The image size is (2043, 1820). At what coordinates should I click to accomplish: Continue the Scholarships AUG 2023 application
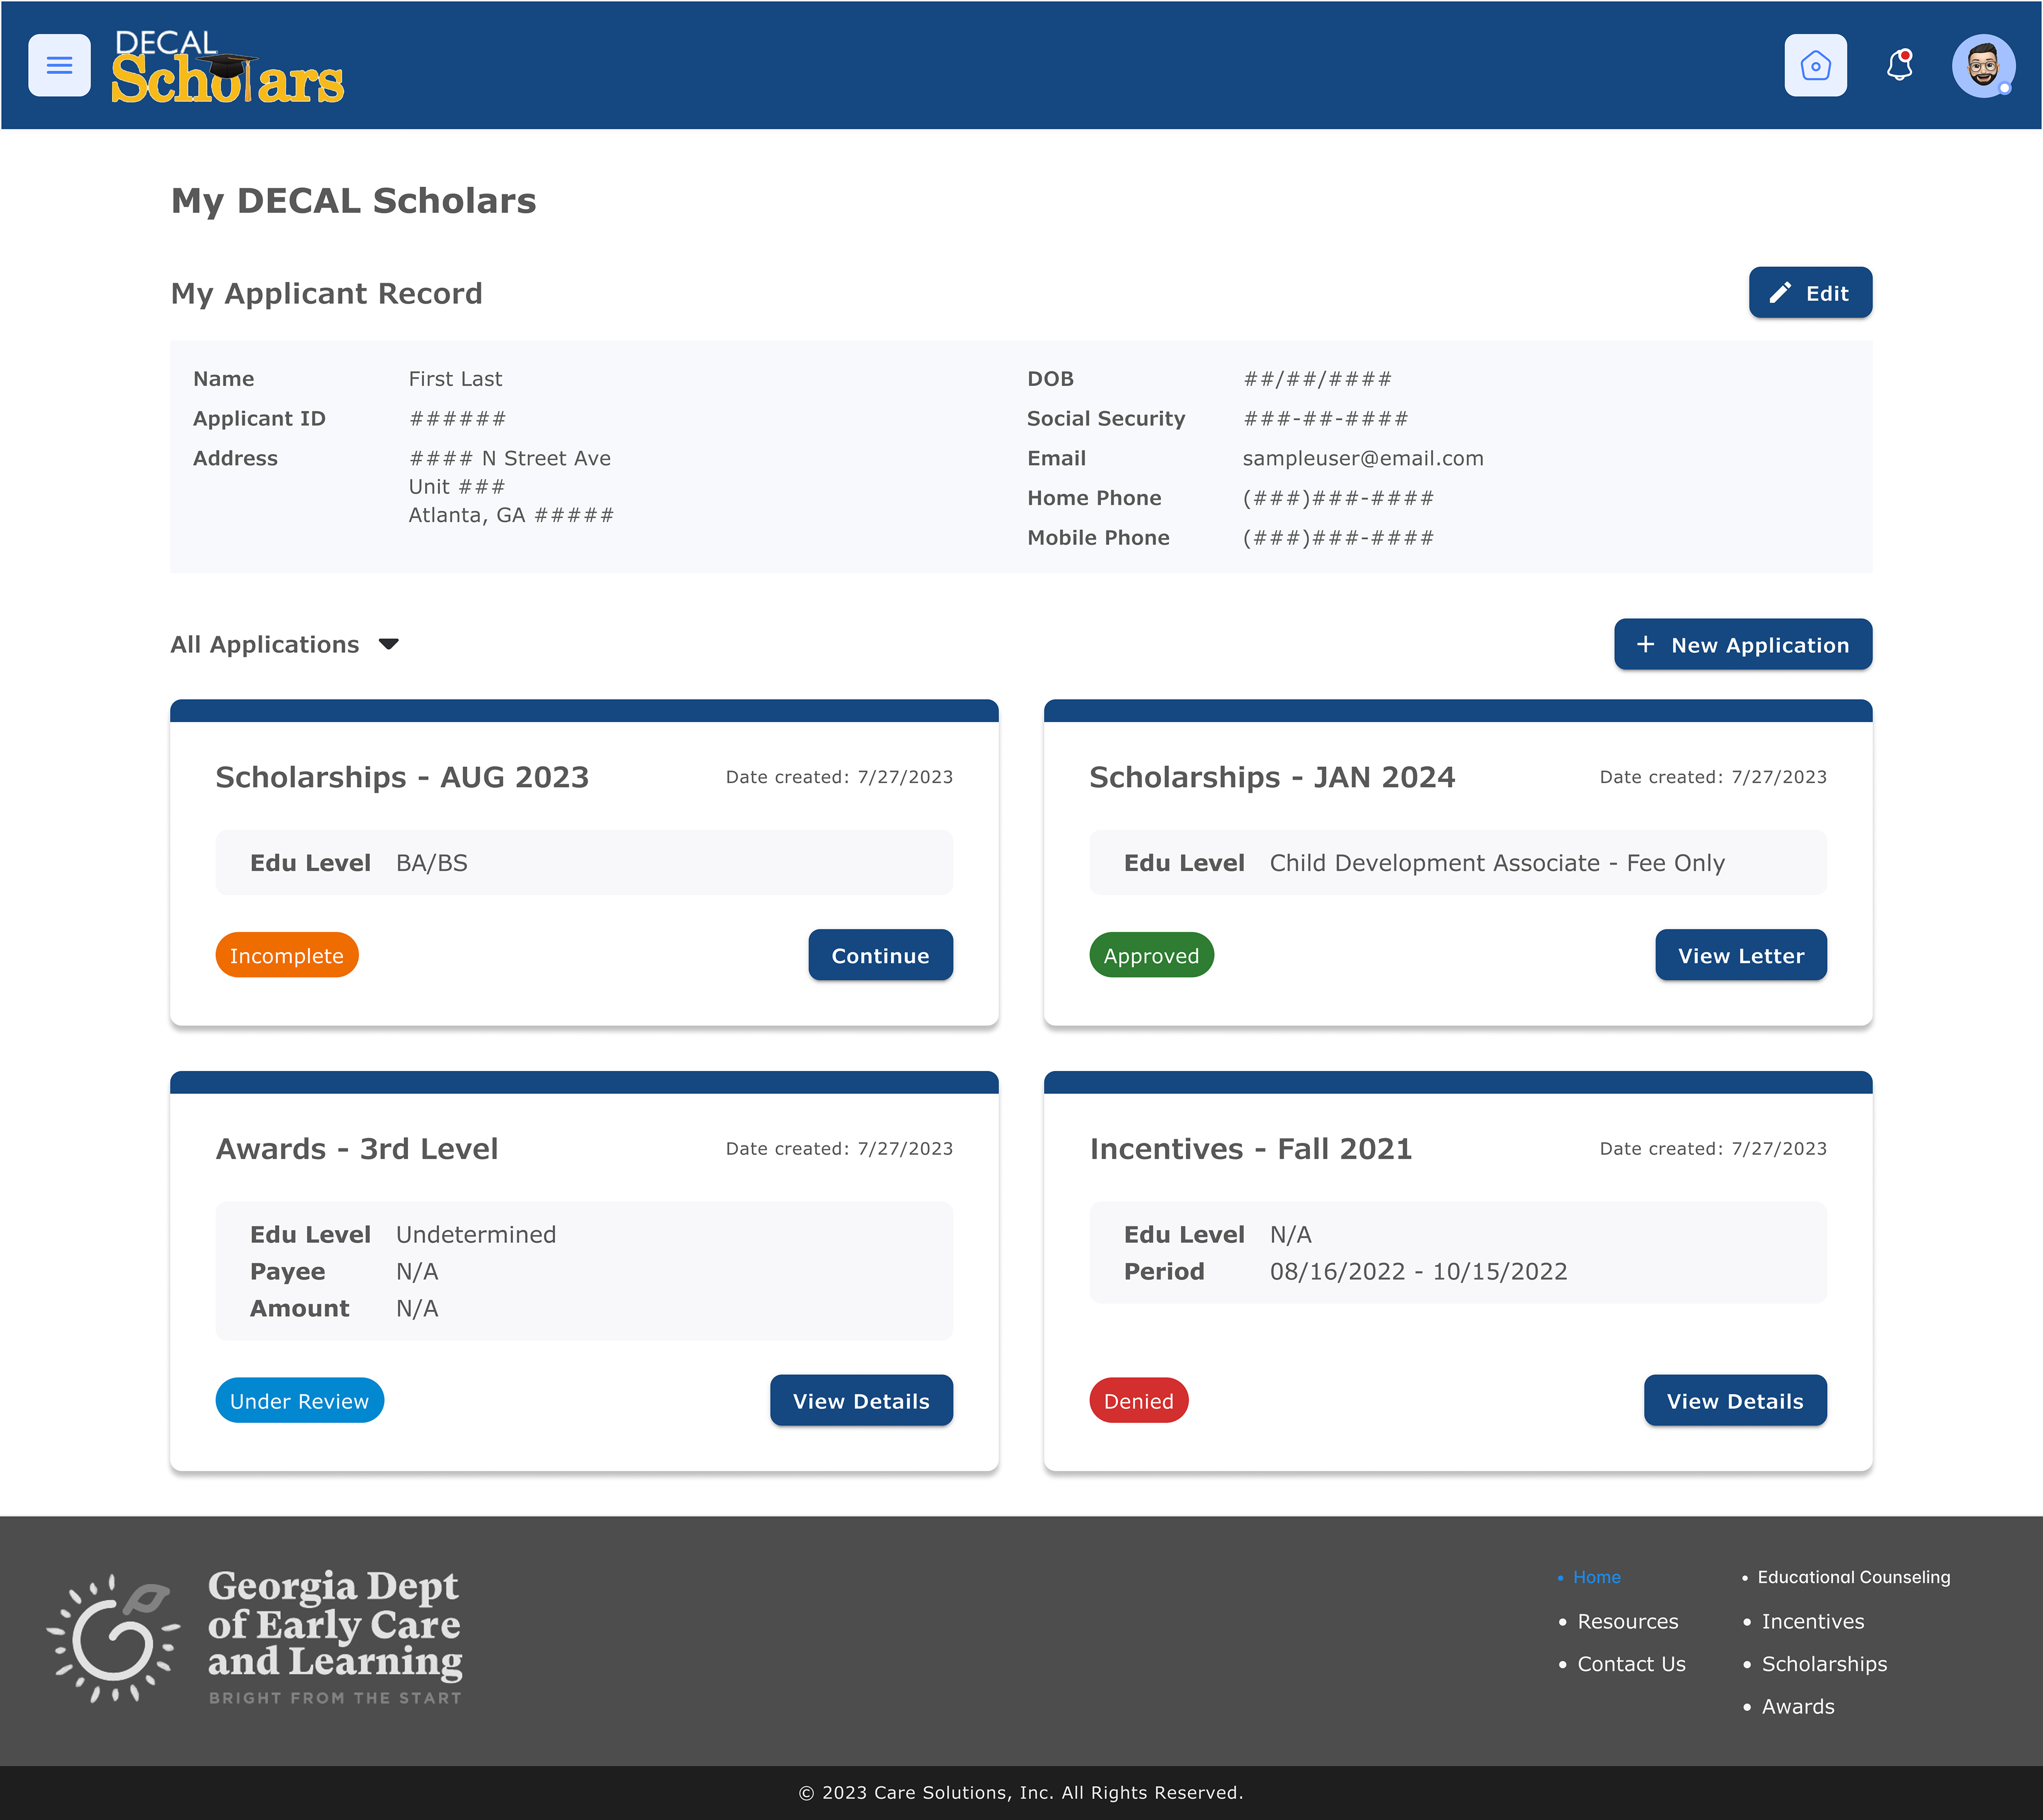(x=880, y=956)
